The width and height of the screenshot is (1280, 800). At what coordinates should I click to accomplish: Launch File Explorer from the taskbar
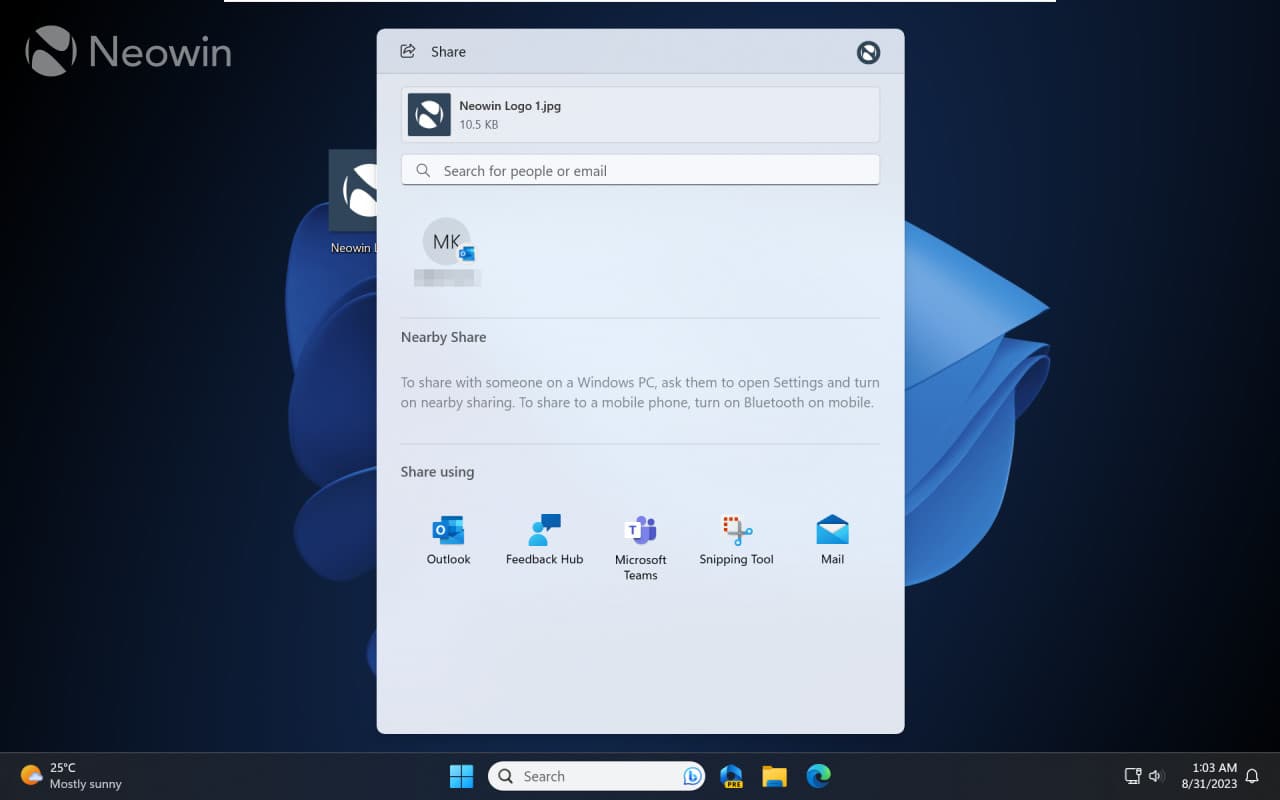(774, 775)
